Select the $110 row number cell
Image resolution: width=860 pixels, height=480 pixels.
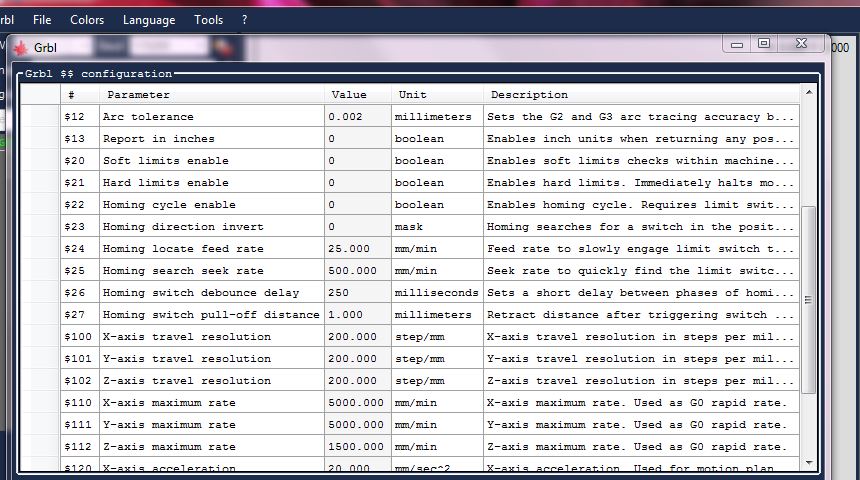pyautogui.click(x=80, y=402)
